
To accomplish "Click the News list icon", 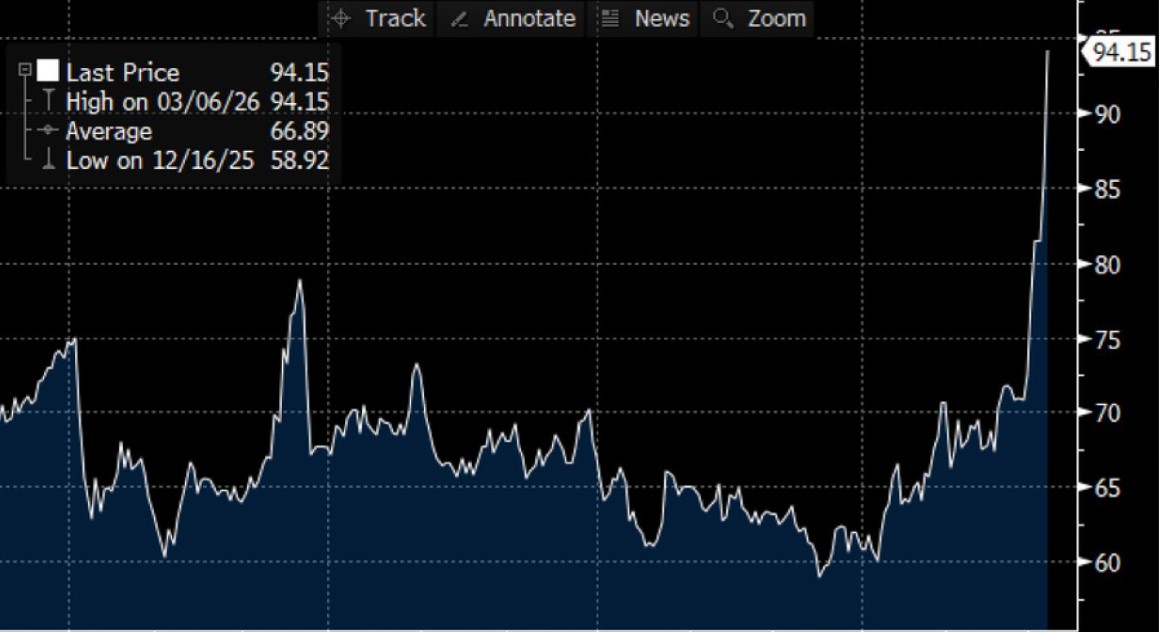I will pyautogui.click(x=610, y=19).
